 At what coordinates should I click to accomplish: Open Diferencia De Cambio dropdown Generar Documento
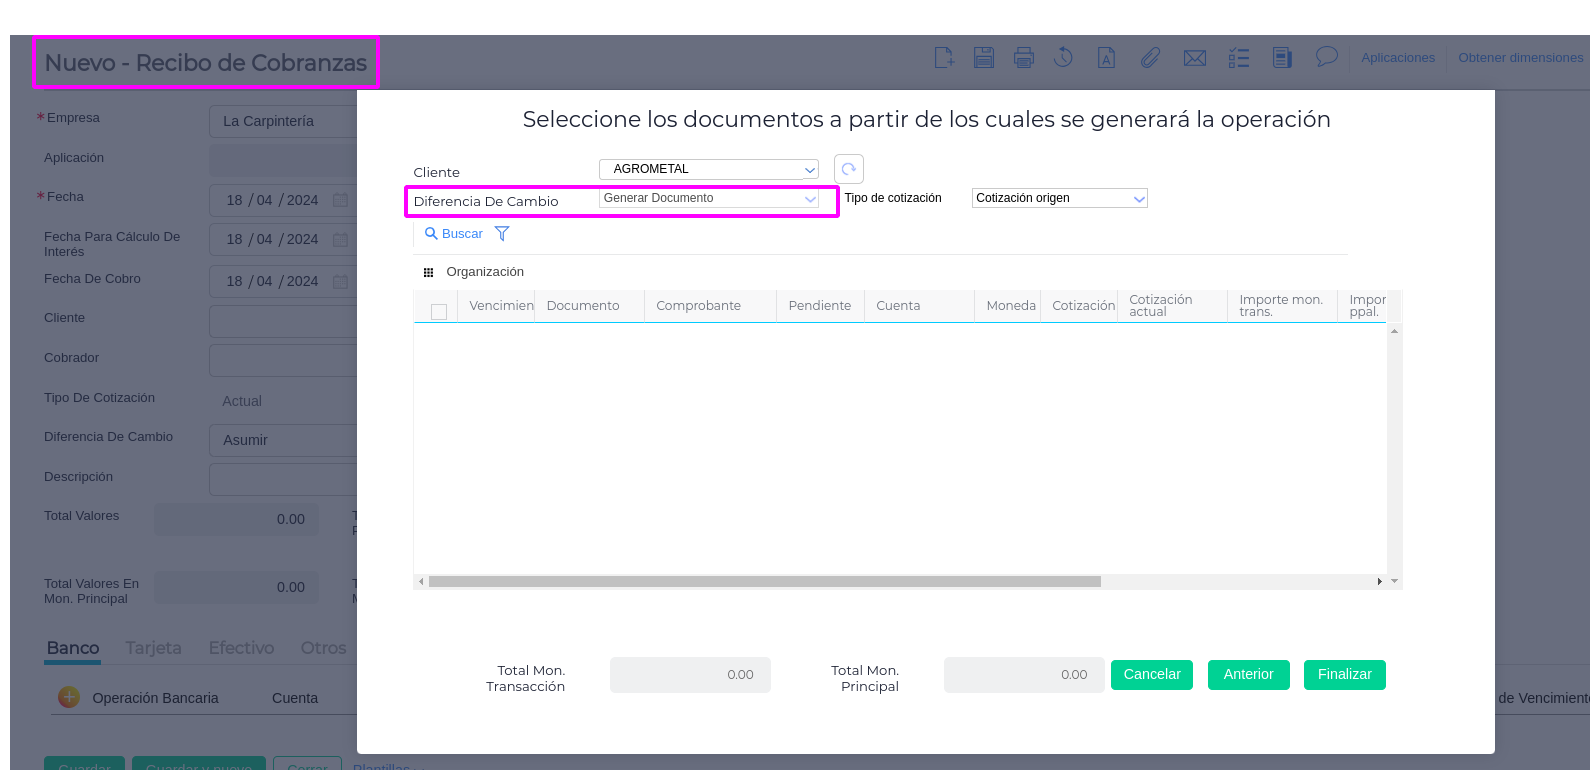tap(709, 198)
